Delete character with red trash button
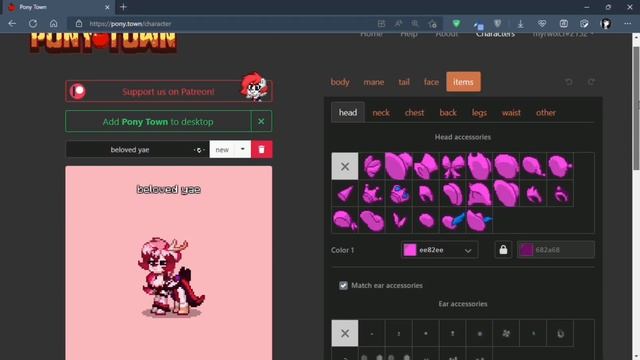Viewport: 640px width, 360px height. pyautogui.click(x=262, y=149)
